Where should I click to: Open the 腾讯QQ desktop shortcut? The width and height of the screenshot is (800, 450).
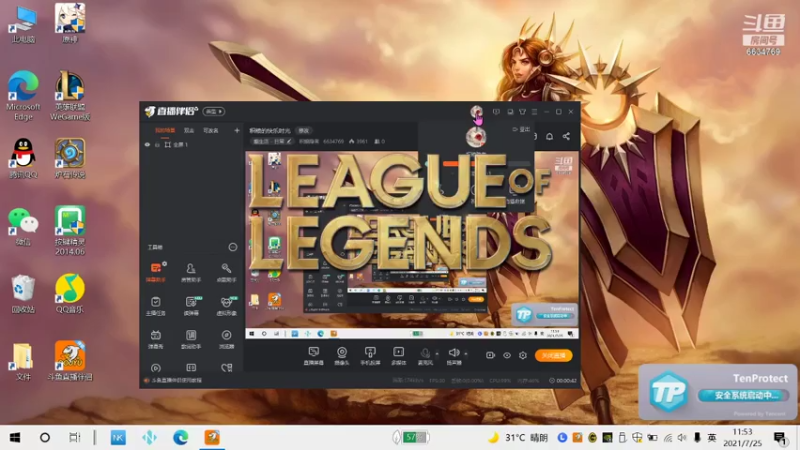(23, 158)
